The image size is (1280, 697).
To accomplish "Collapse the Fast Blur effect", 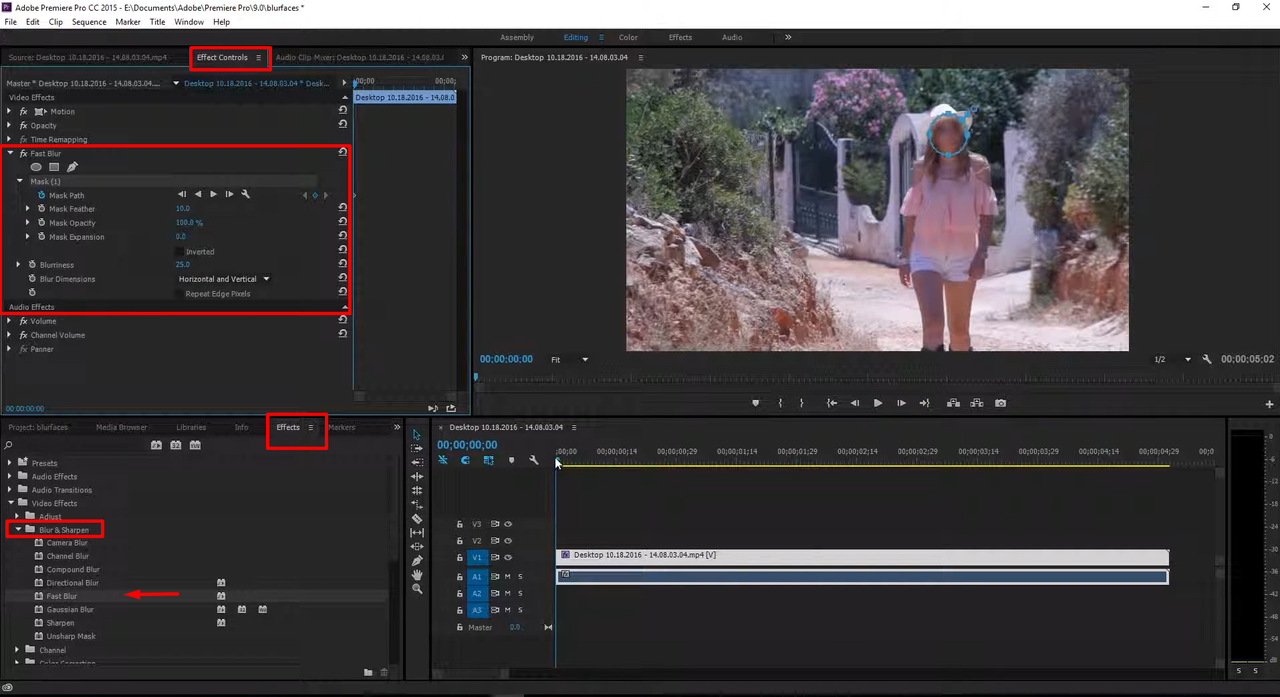I will pyautogui.click(x=10, y=153).
